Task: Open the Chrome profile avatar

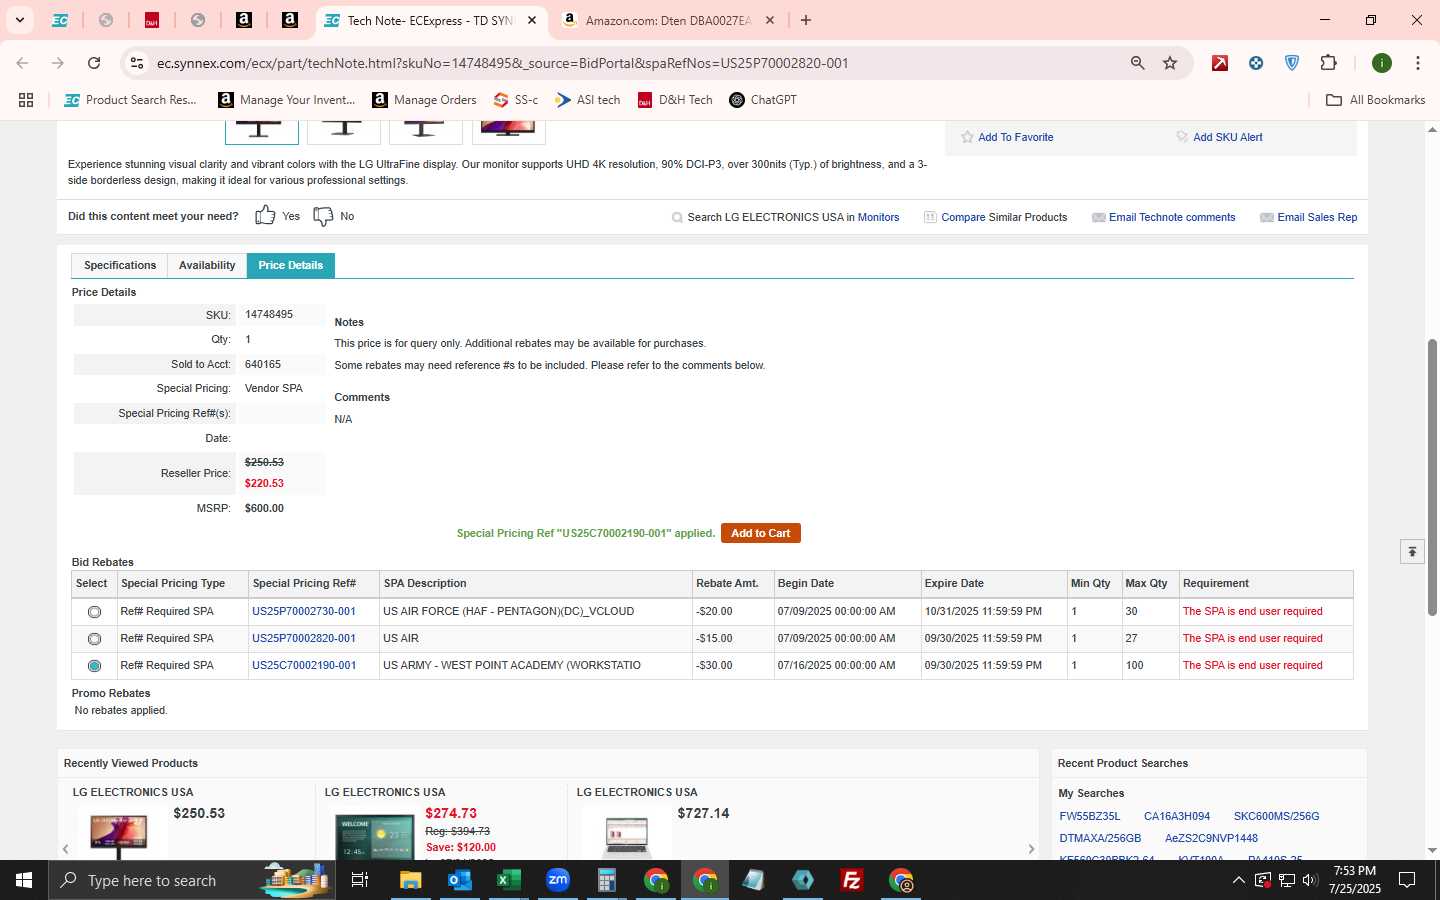Action: (1382, 63)
